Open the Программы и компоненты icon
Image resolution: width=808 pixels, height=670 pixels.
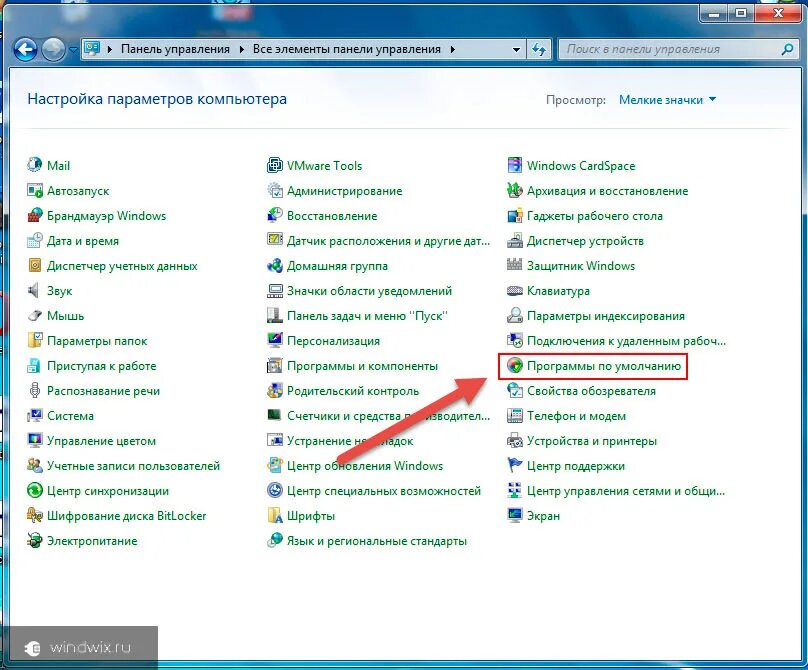point(275,365)
